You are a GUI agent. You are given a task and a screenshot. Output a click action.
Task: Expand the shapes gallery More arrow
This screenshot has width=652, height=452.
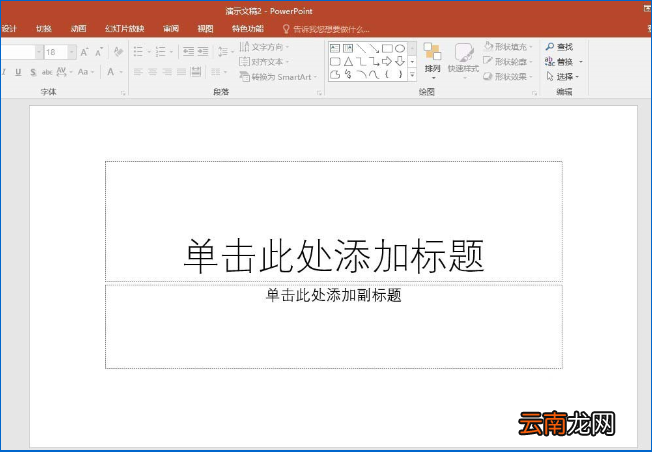coord(412,75)
